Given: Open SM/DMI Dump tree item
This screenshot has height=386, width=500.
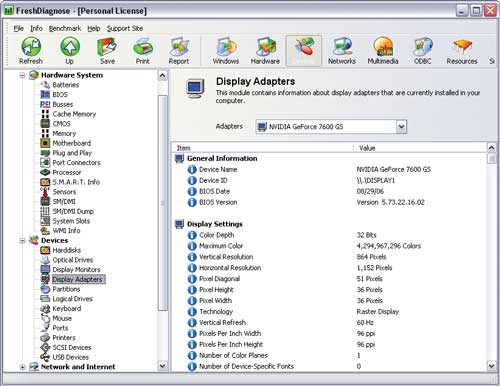Looking at the screenshot, I should tap(73, 211).
